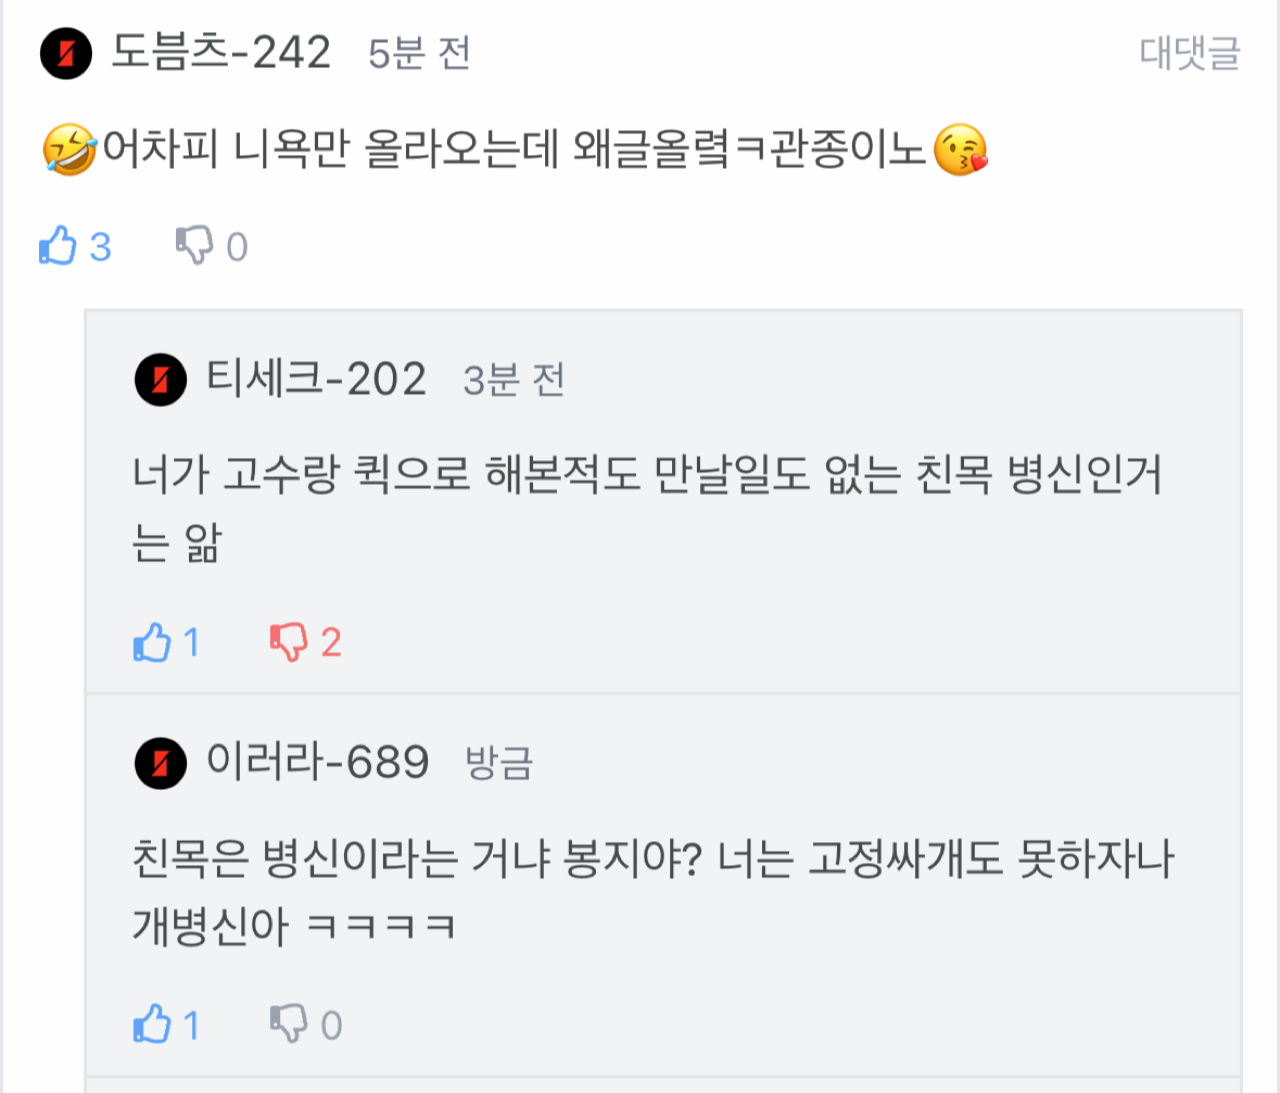The height and width of the screenshot is (1093, 1280).
Task: Like the comment by 도븜츠-242
Action: pos(58,246)
